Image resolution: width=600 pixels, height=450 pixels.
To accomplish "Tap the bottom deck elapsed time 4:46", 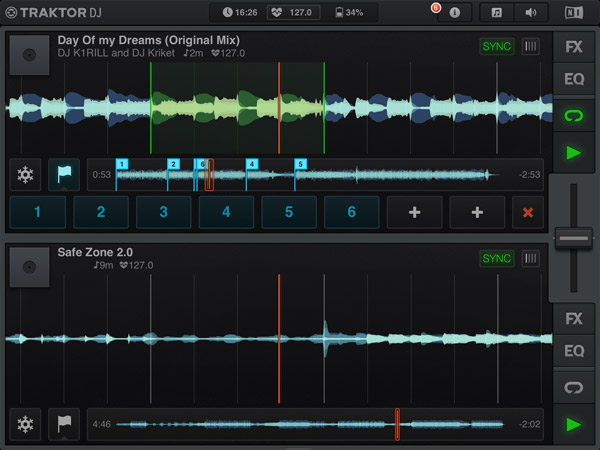I will pyautogui.click(x=101, y=424).
